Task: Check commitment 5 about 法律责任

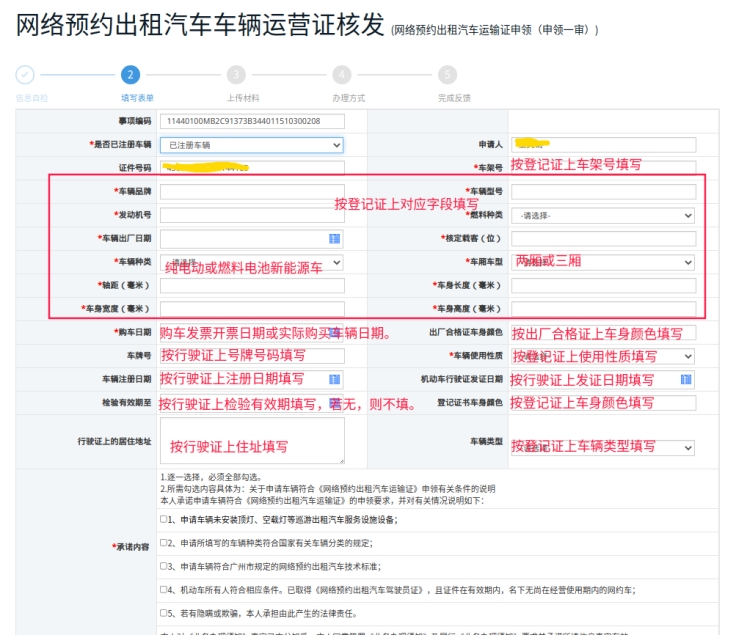Action: (164, 613)
